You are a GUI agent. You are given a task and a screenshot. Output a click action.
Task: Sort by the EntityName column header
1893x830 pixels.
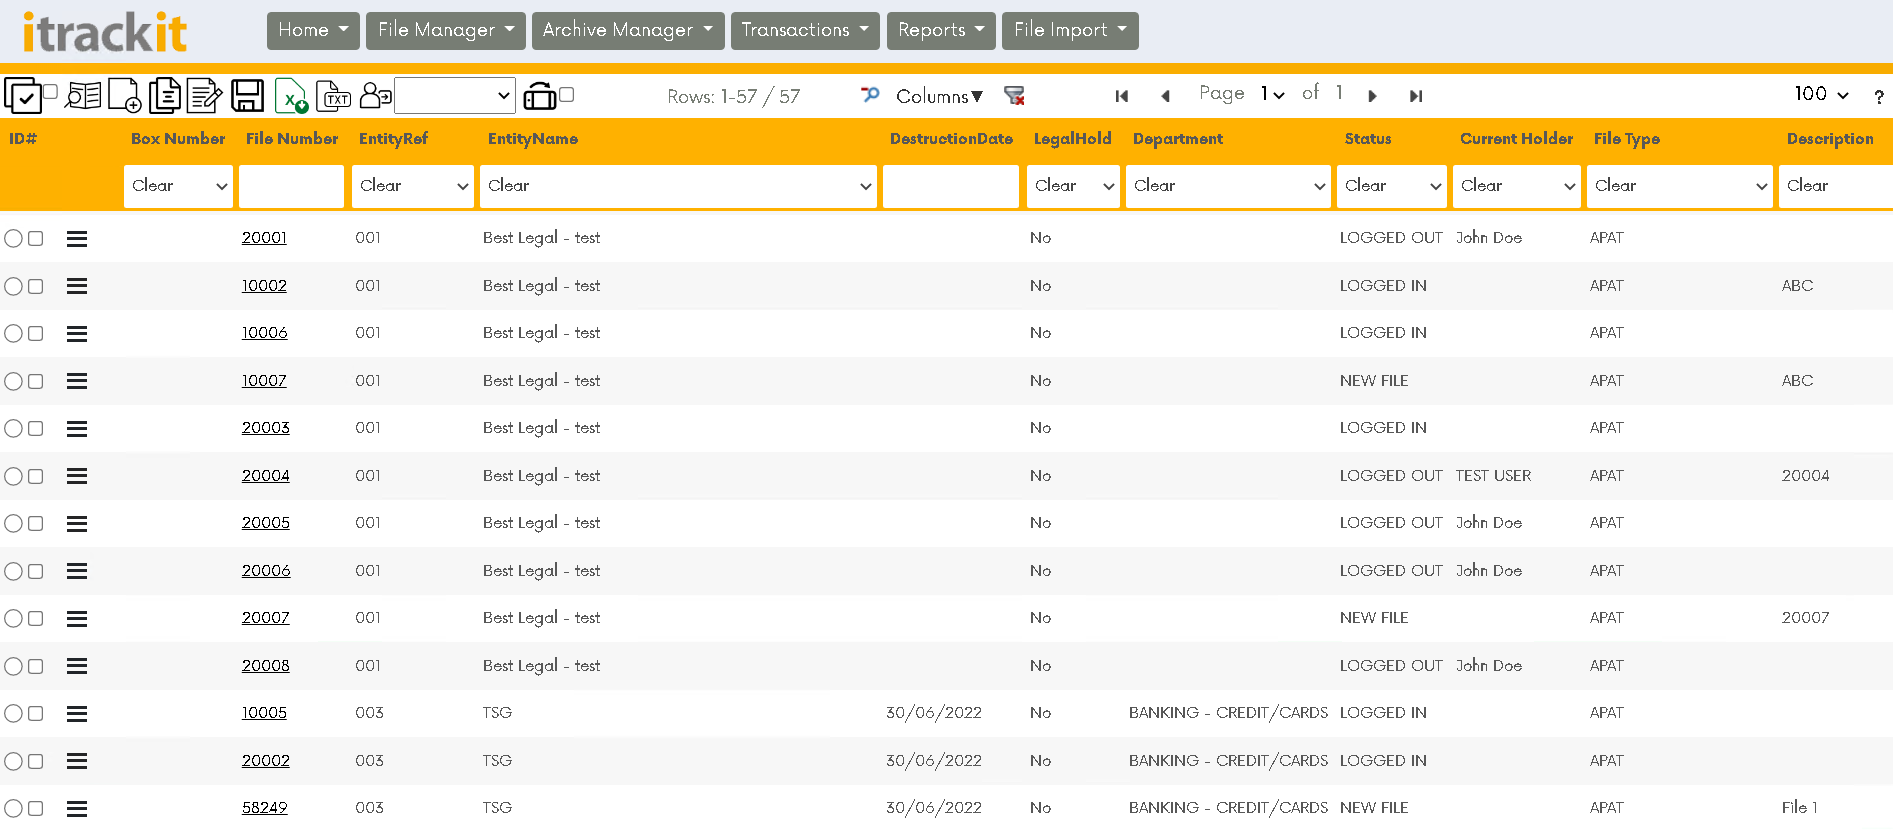tap(532, 139)
